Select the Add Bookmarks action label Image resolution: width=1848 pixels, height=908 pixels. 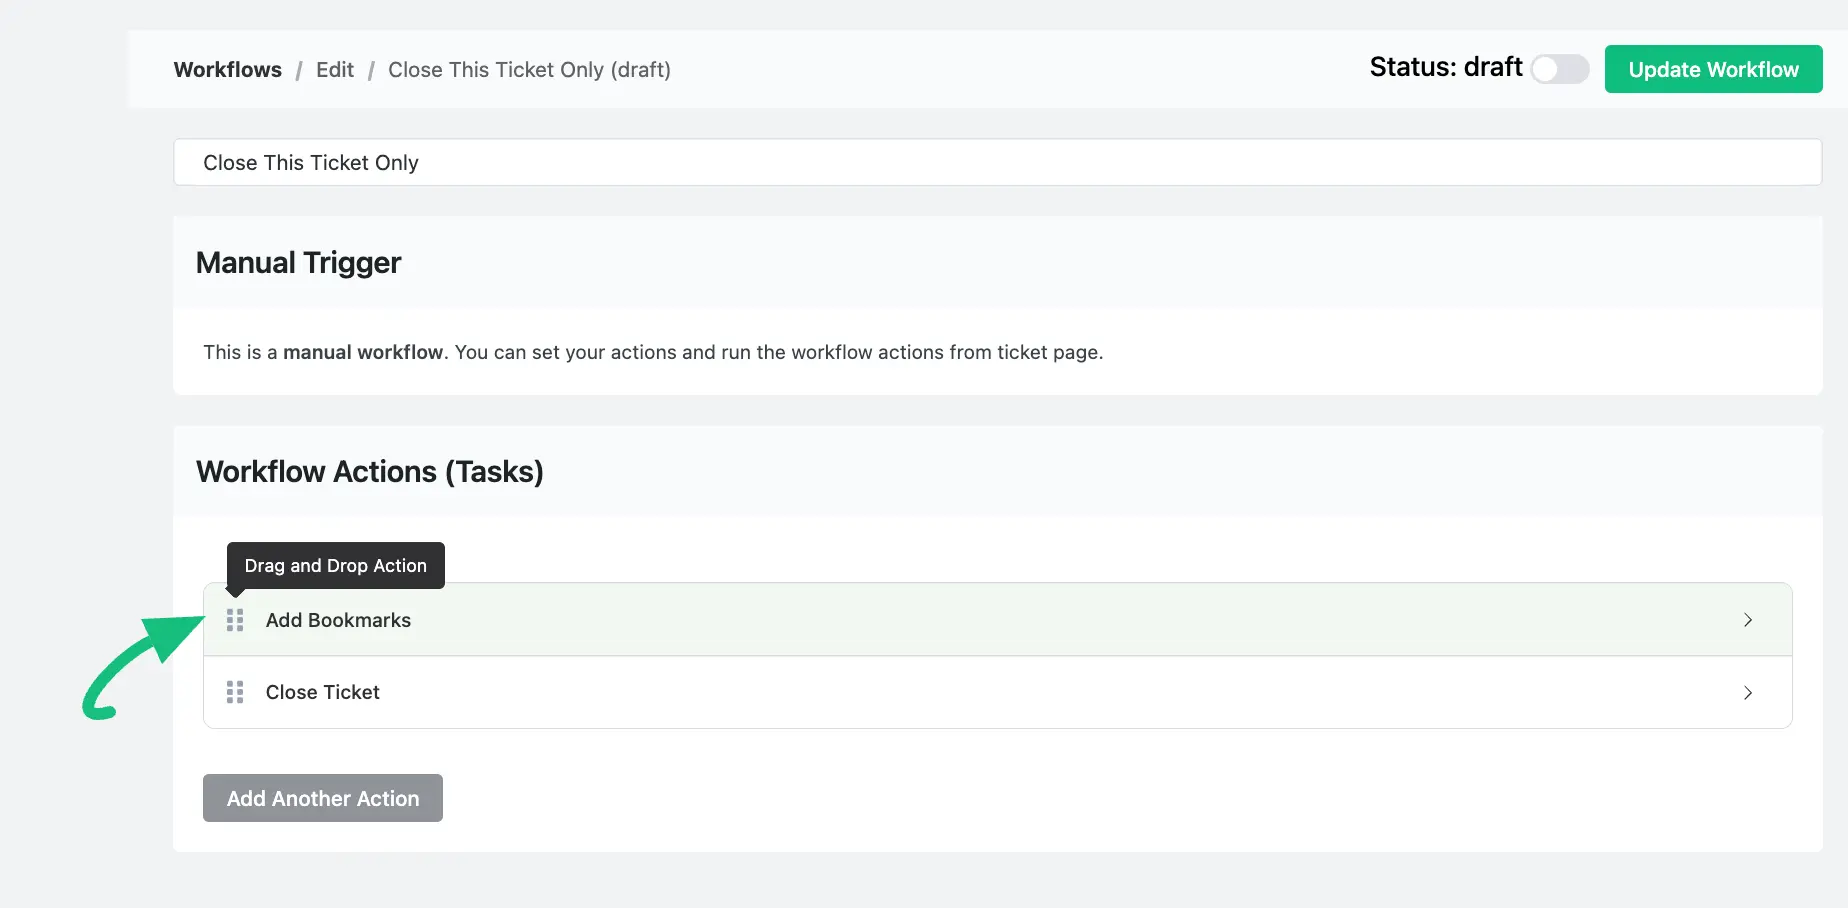pos(338,620)
